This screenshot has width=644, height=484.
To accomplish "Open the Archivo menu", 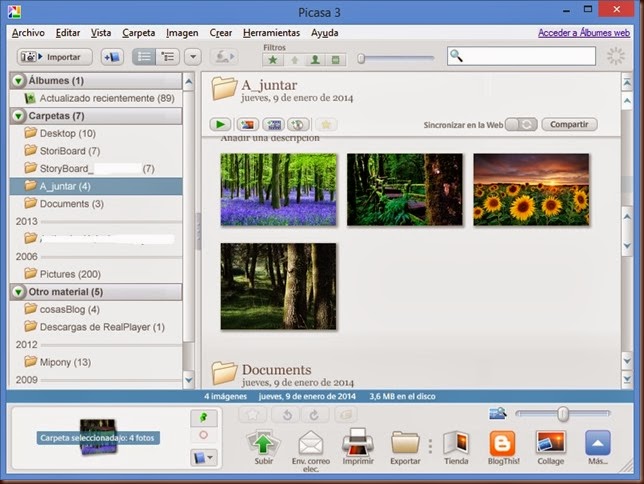I will click(x=28, y=33).
